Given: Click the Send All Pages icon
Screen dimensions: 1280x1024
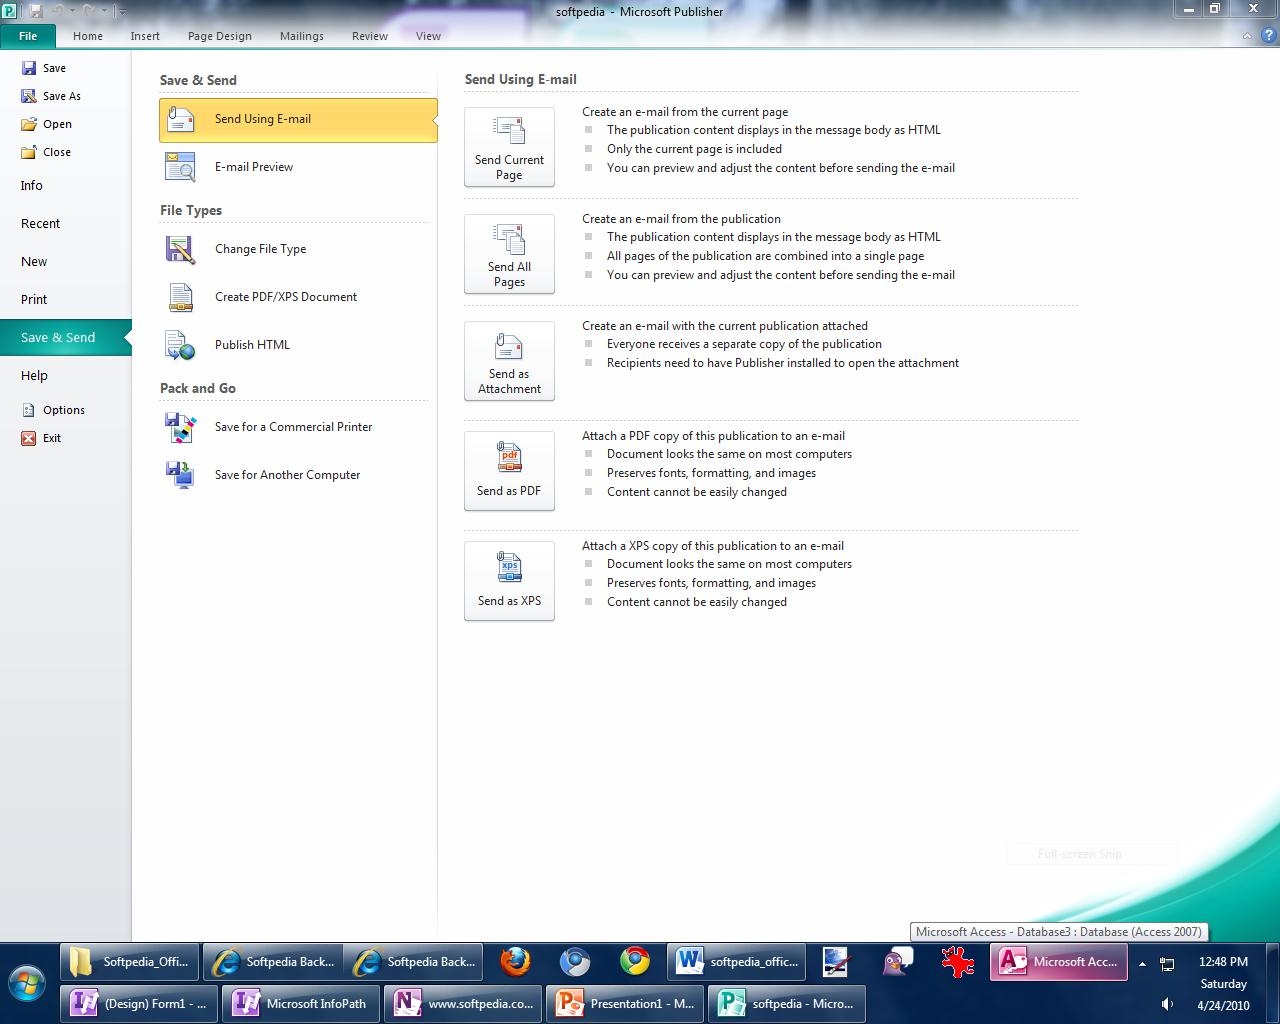Looking at the screenshot, I should (509, 254).
